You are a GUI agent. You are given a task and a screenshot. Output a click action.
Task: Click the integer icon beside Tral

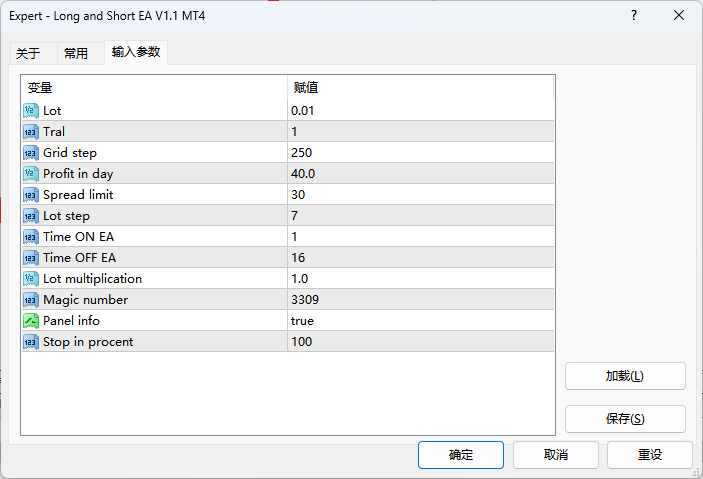[30, 132]
